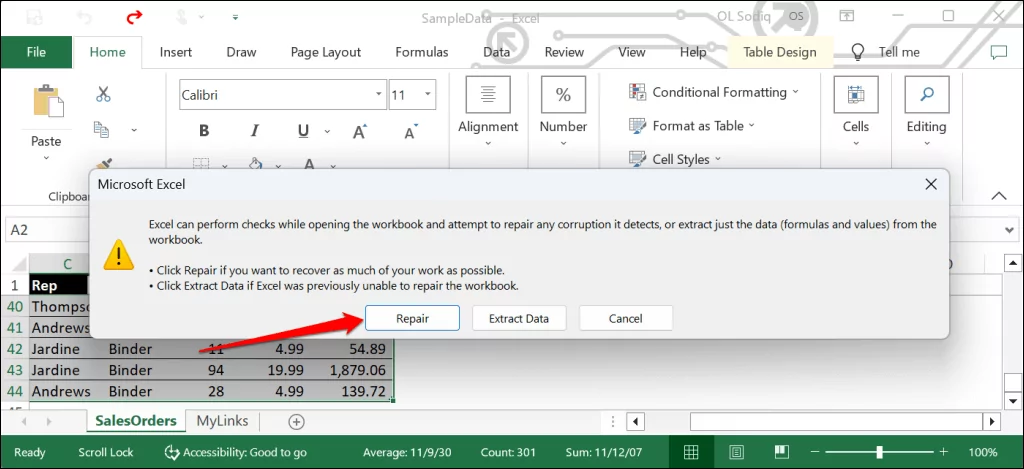Screen dimensions: 1024x469
Task: Open the Alignment group button
Action: point(488,95)
